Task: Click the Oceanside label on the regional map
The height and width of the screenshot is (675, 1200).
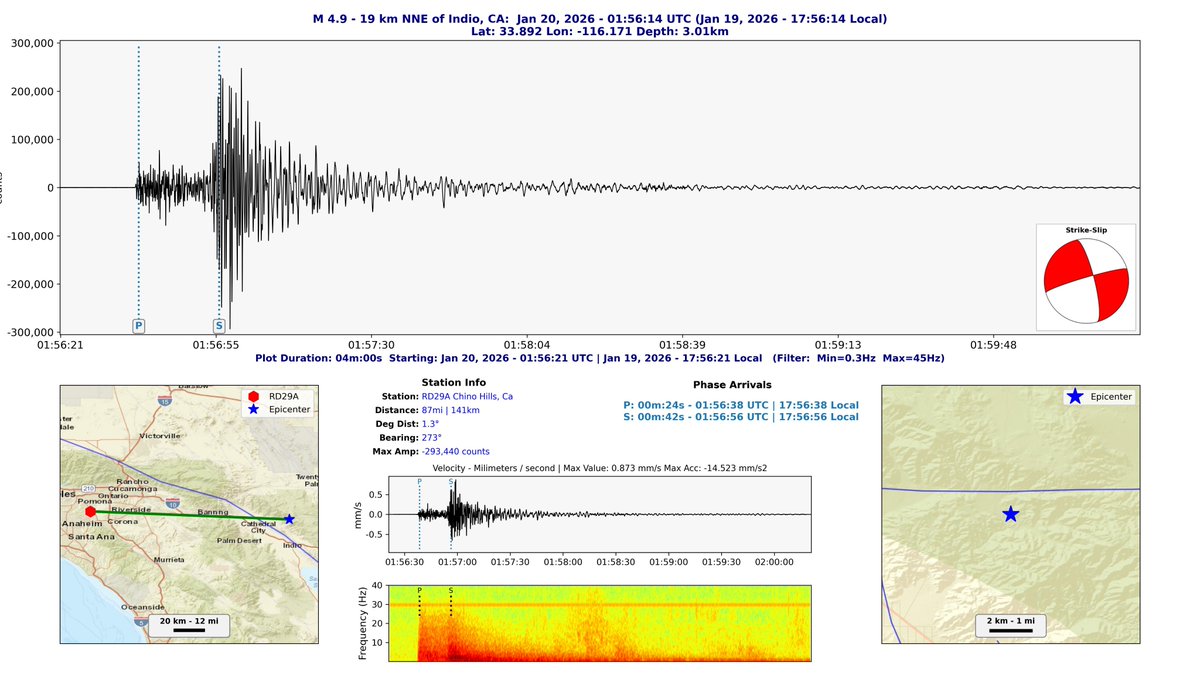Action: pos(143,607)
